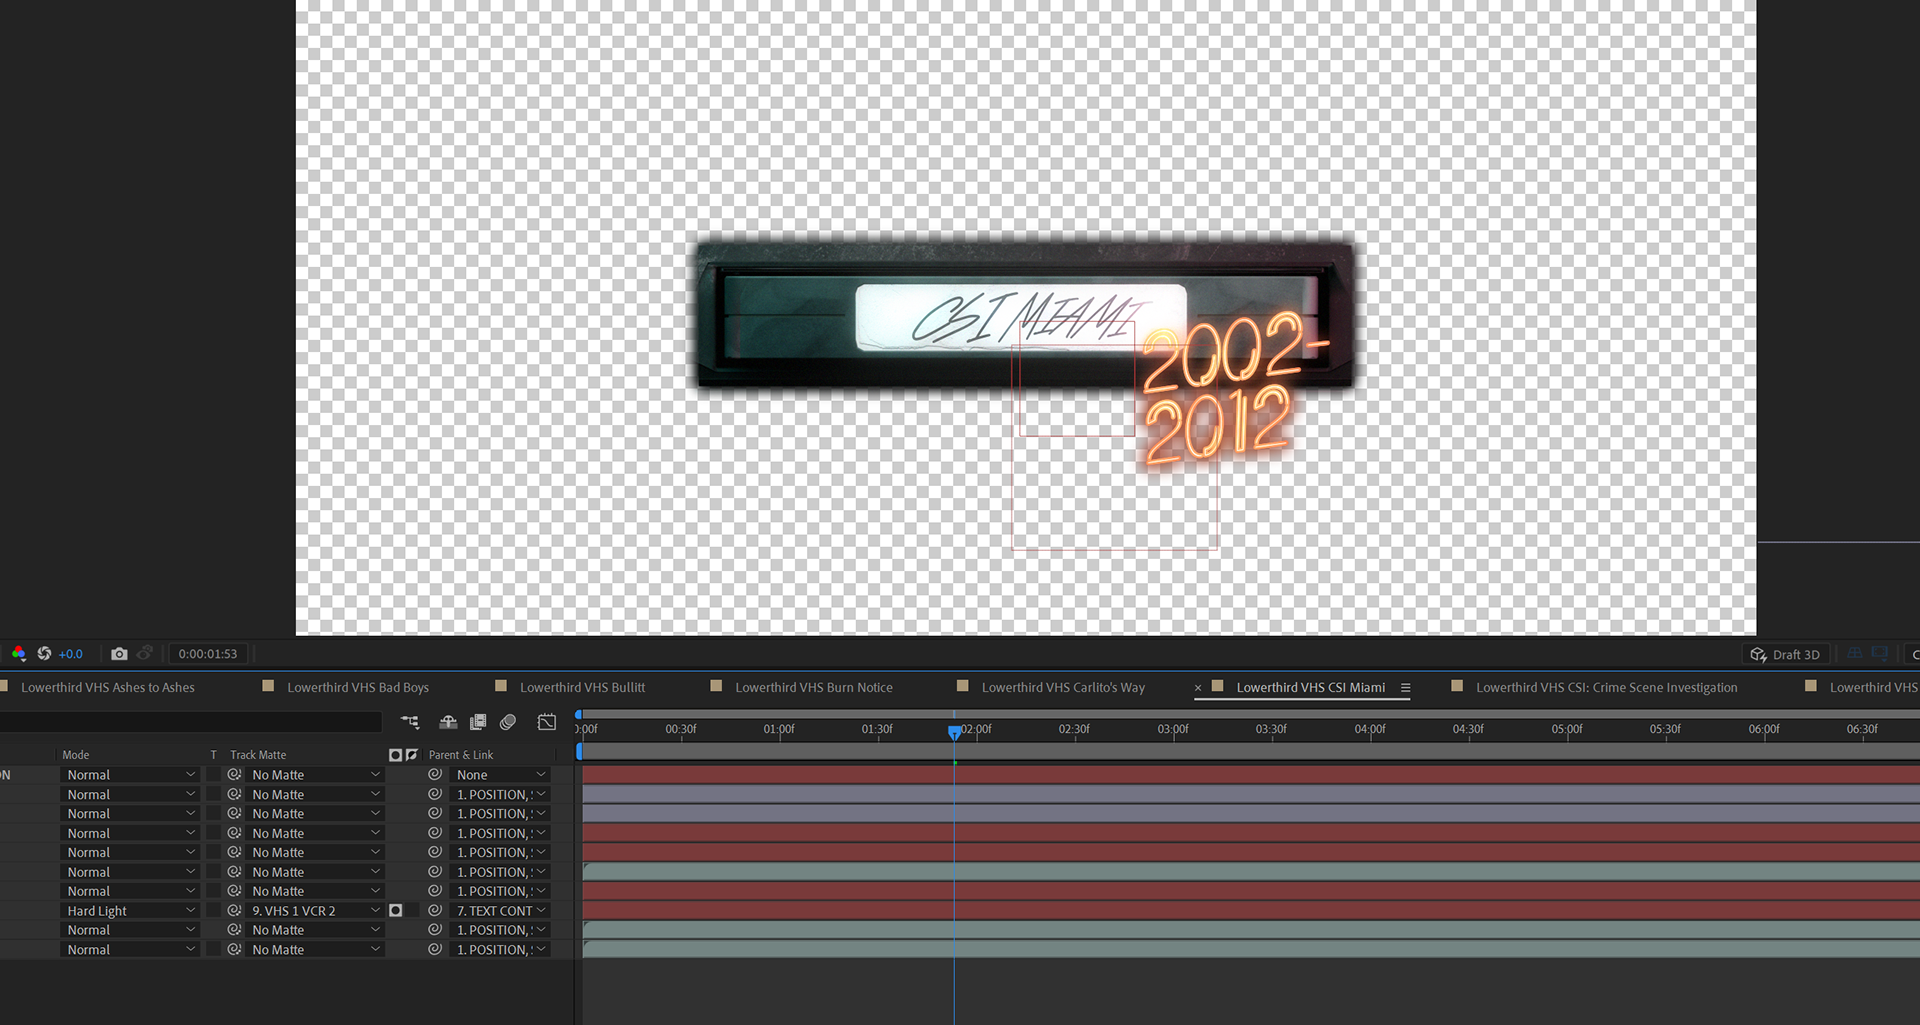The width and height of the screenshot is (1920, 1025).
Task: Click the extended viewer icon right of Draft 3D
Action: pos(1880,654)
